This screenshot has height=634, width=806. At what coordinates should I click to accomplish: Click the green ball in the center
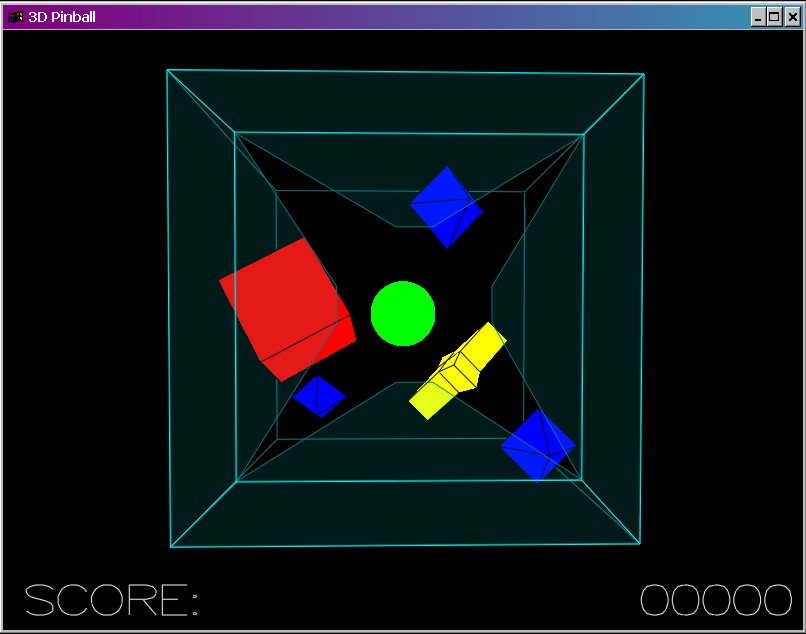[x=403, y=313]
